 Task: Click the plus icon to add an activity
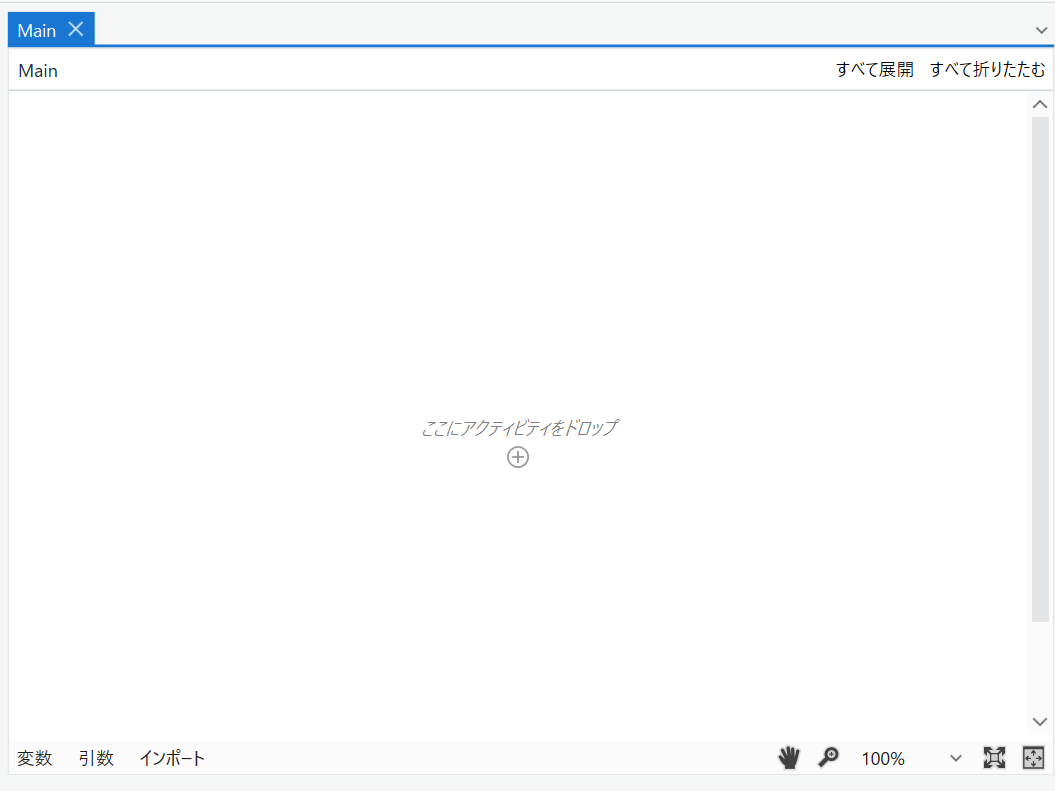pyautogui.click(x=518, y=457)
